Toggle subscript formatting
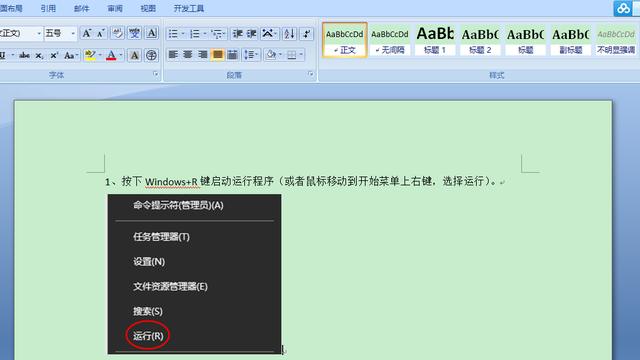Image resolution: width=640 pixels, height=360 pixels. [39, 55]
